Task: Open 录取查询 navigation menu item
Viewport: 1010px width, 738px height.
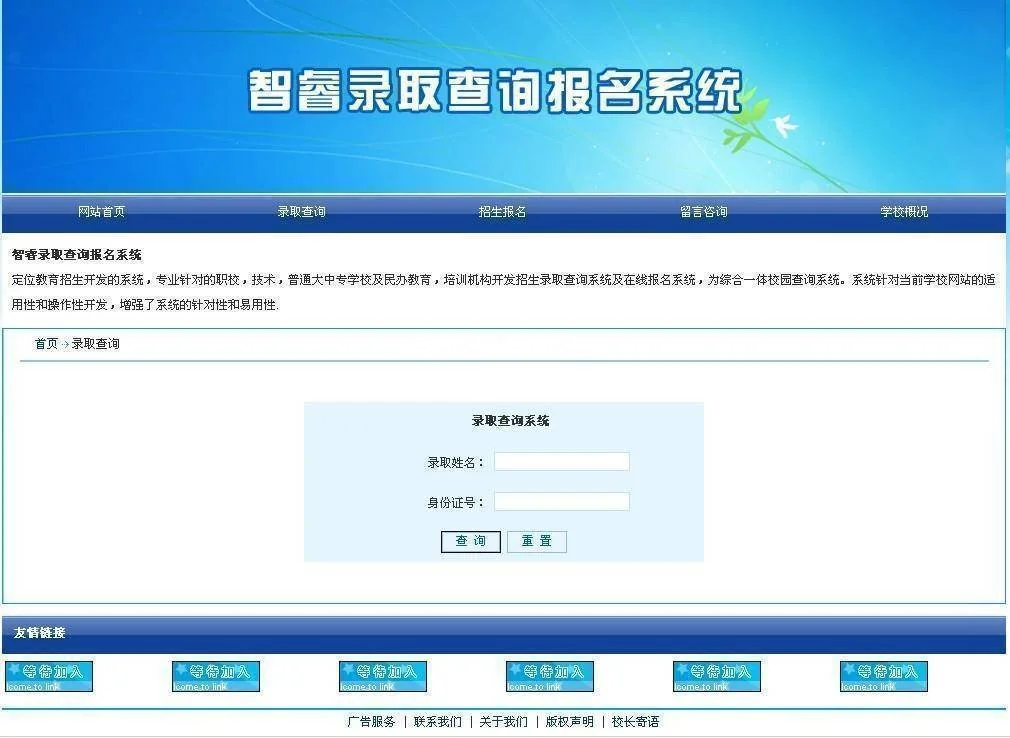Action: click(302, 212)
